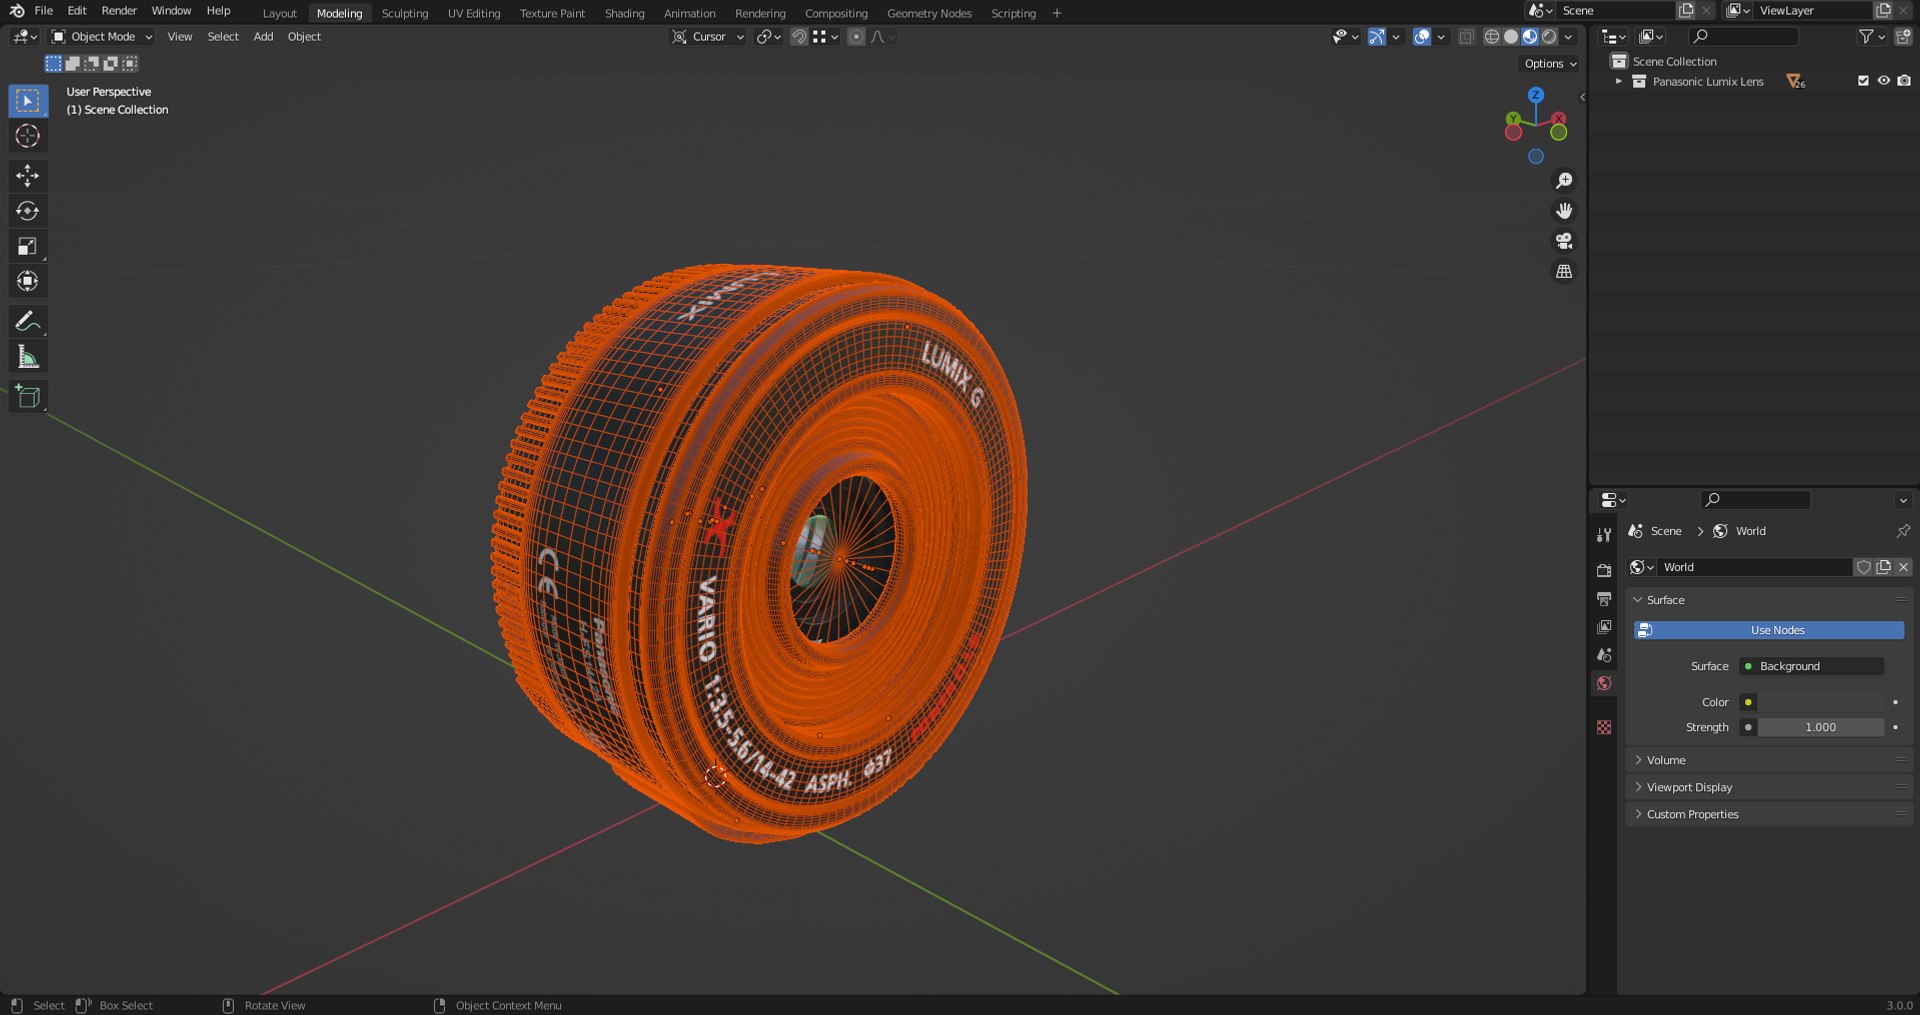The height and width of the screenshot is (1015, 1920).
Task: Disable Panasonic Lumix Lens in renders
Action: click(x=1904, y=81)
